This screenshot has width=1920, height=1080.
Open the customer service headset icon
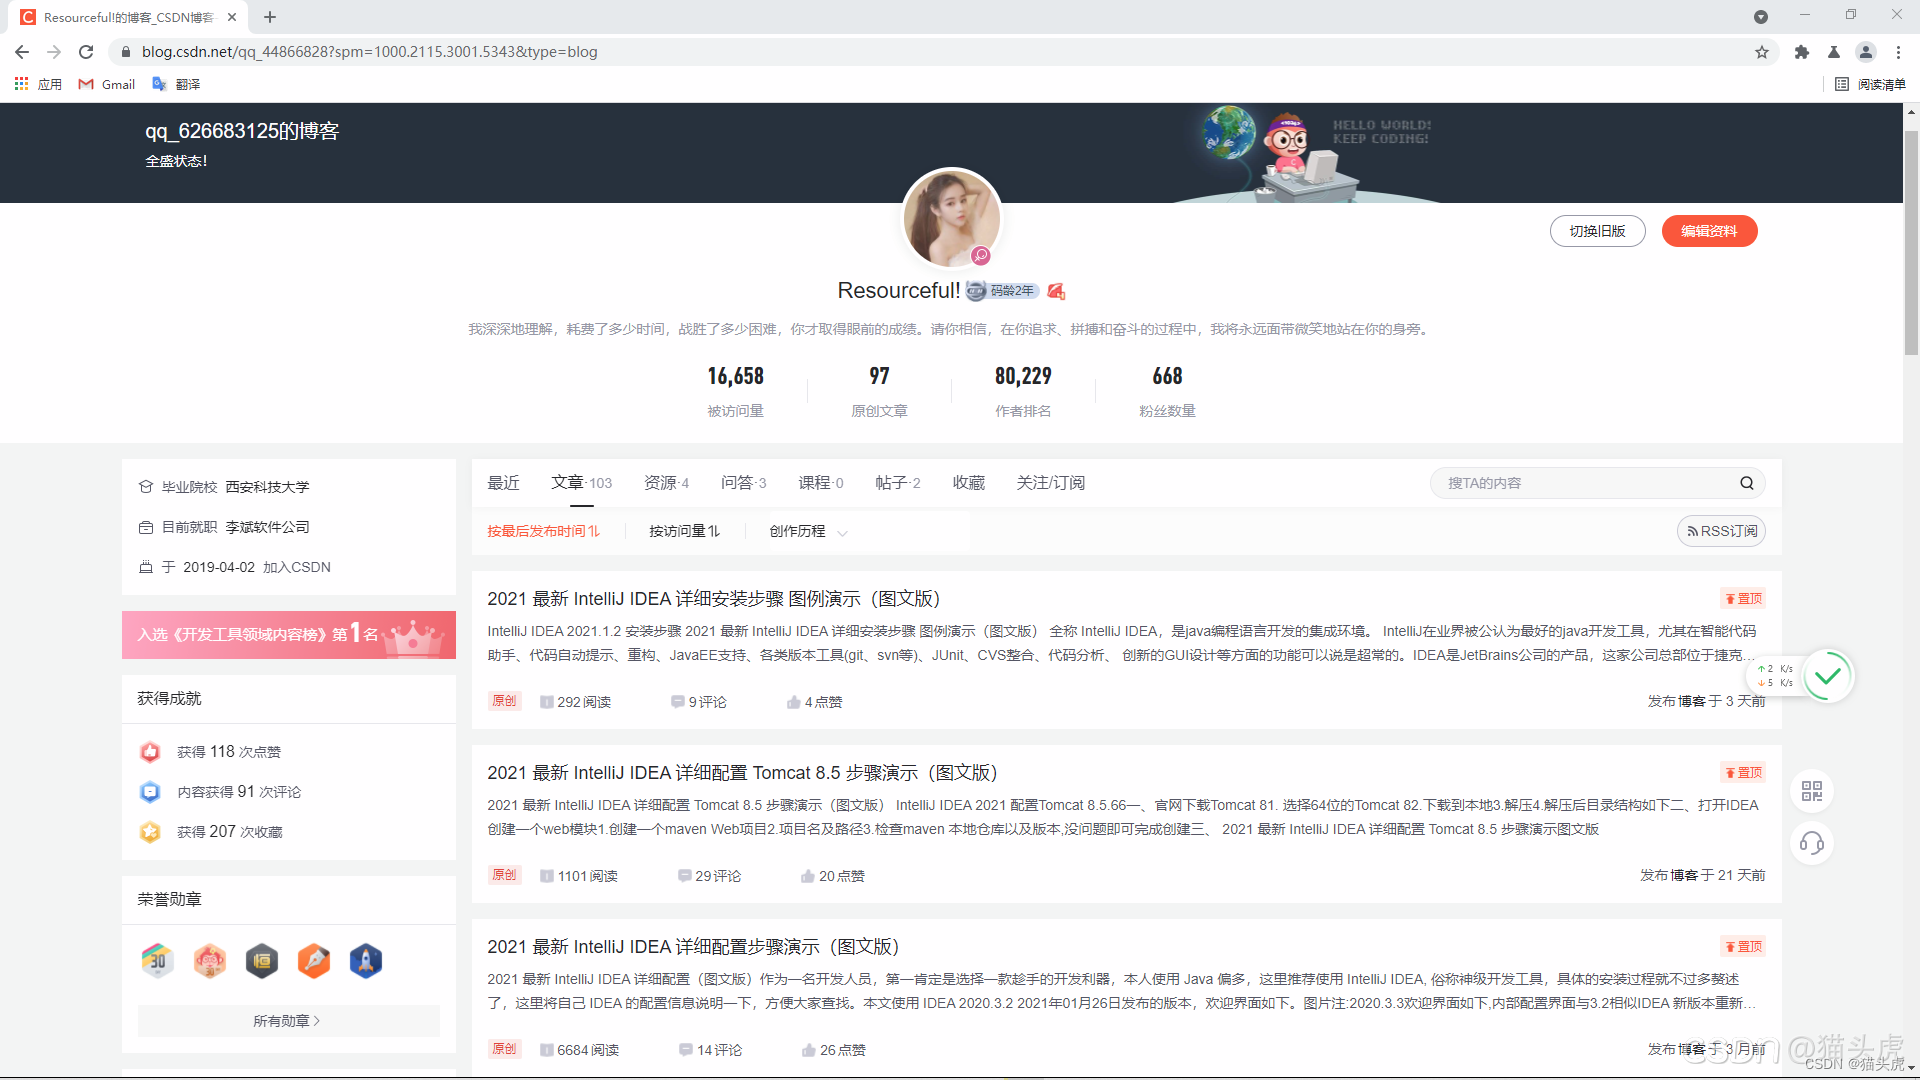[x=1812, y=843]
